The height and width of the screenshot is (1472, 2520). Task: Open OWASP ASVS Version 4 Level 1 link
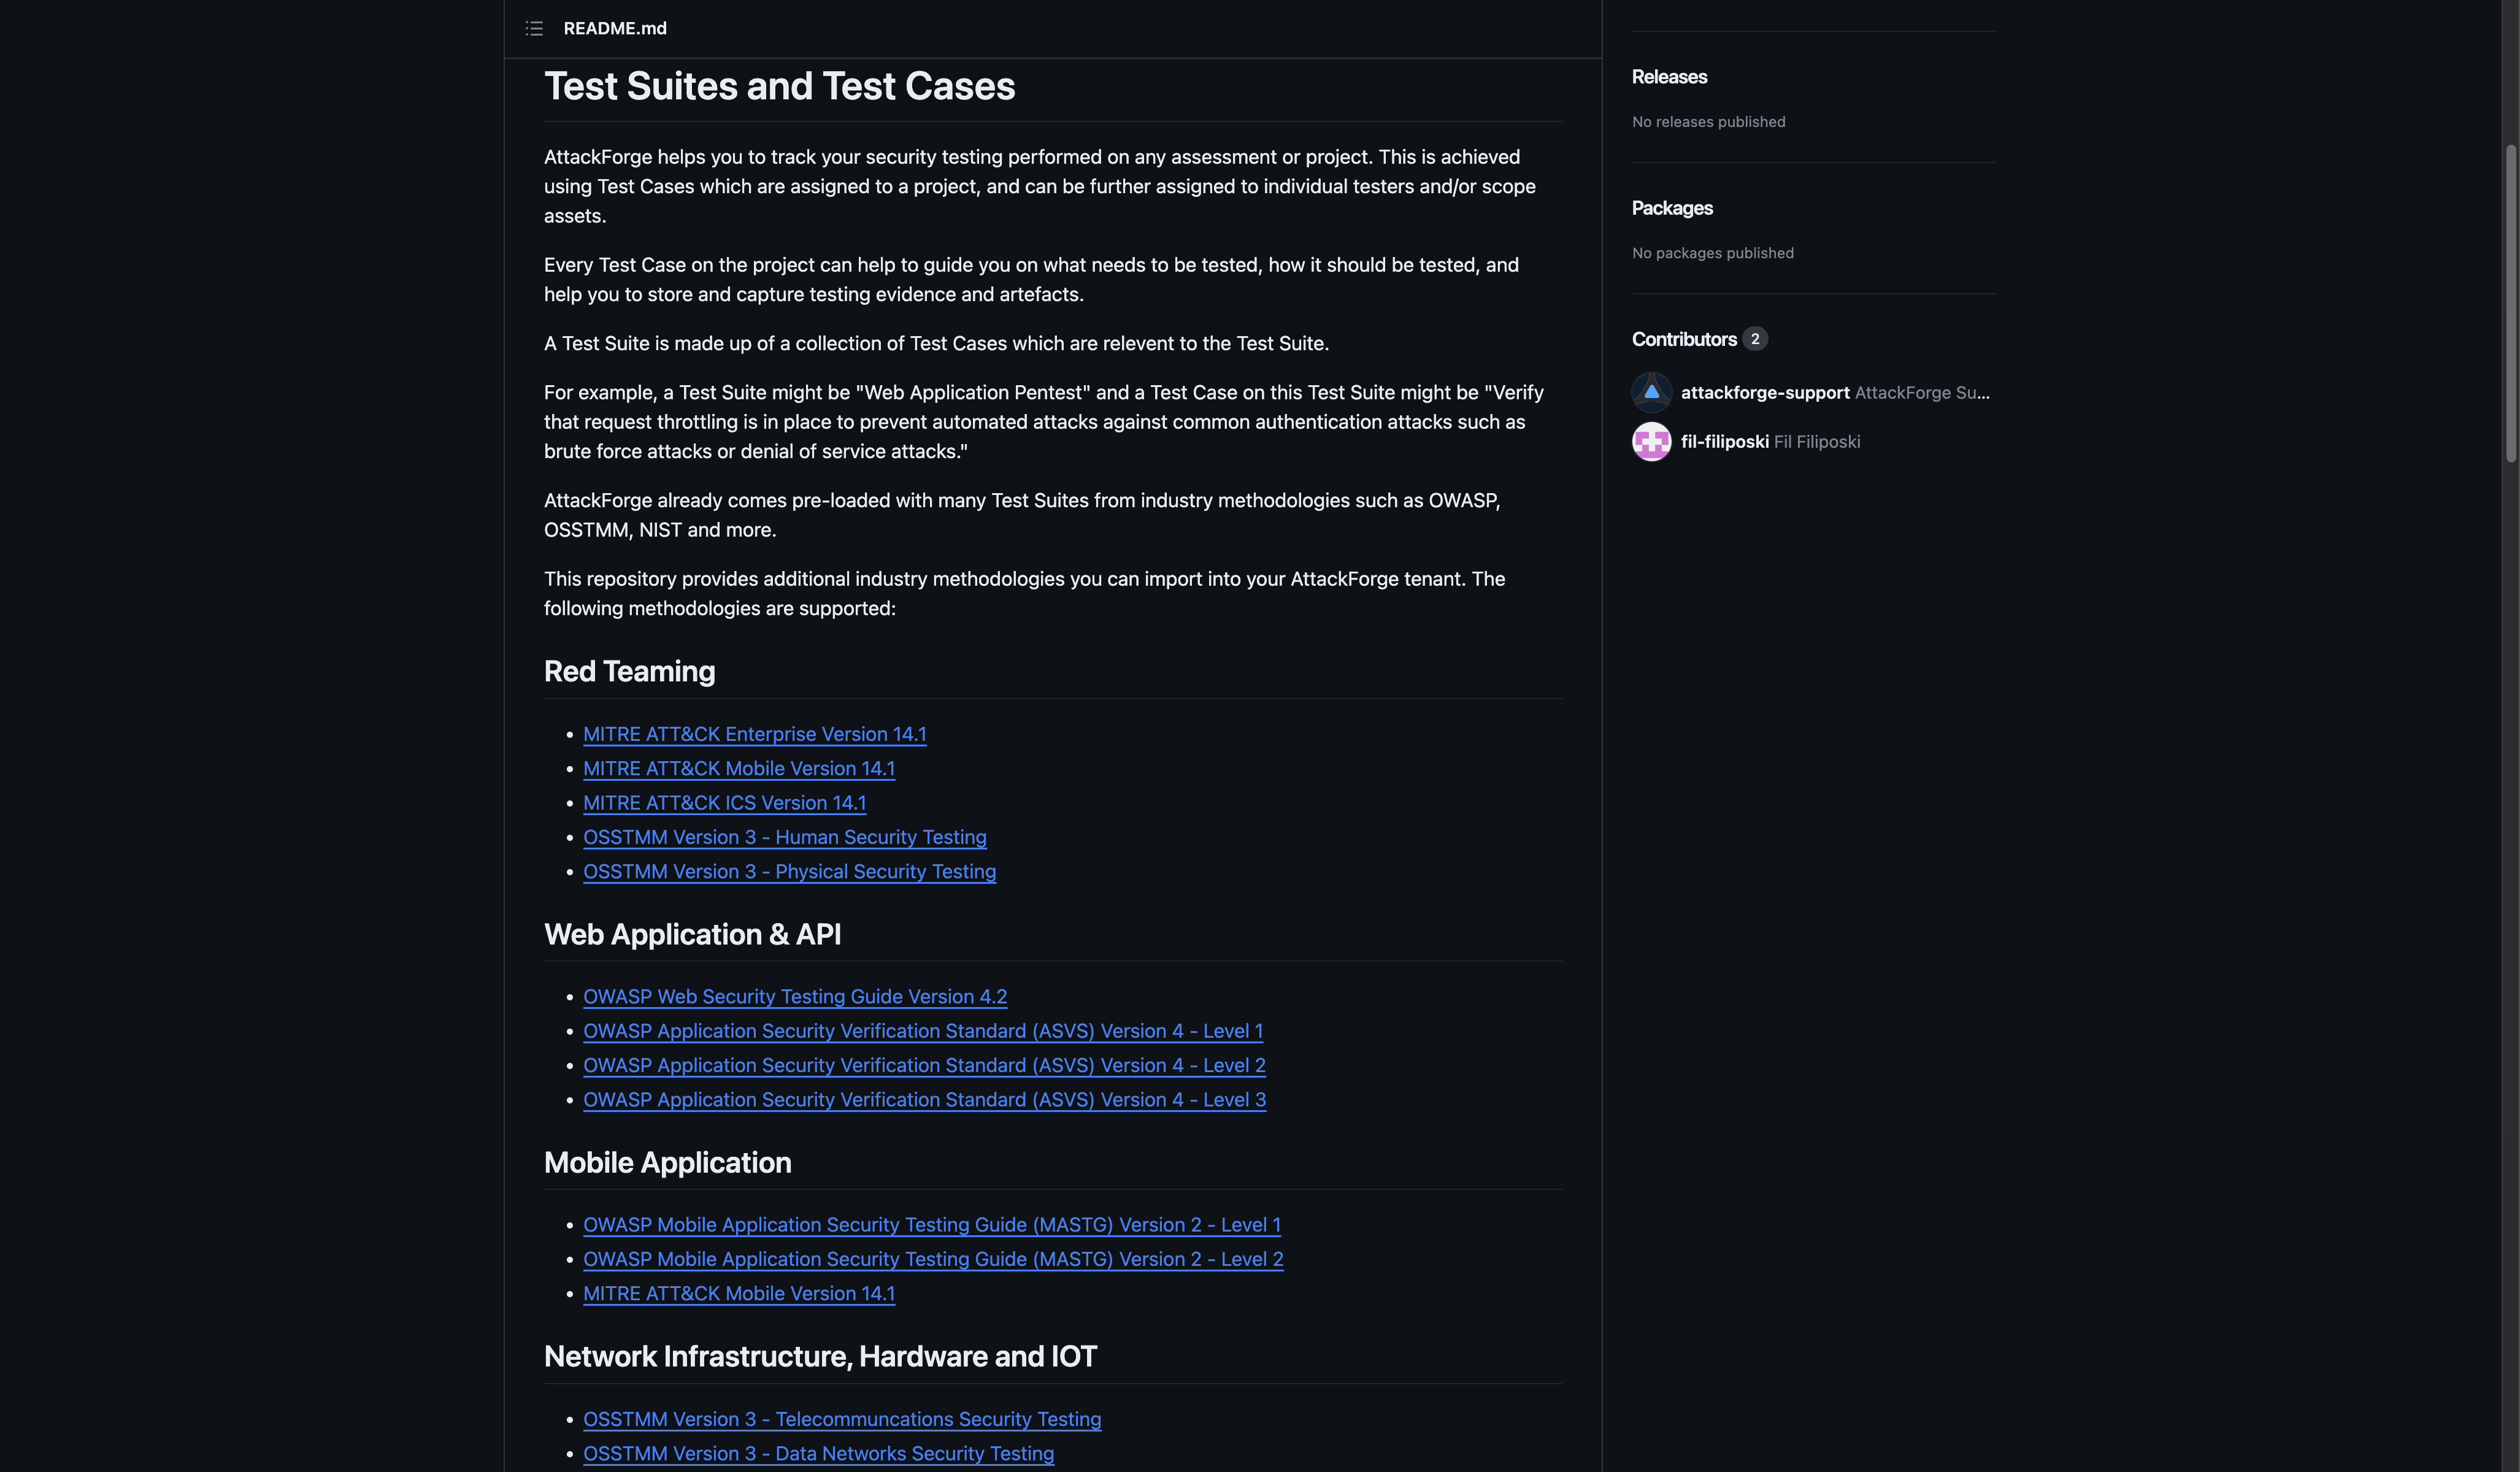923,1030
